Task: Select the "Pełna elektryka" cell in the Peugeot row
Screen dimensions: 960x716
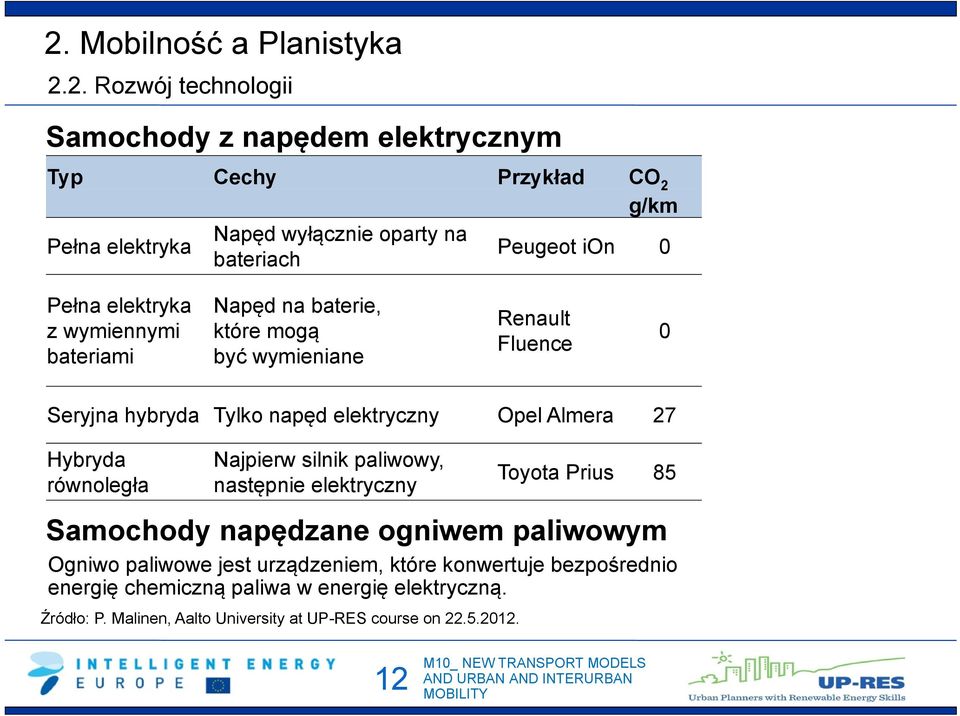Action: click(x=119, y=246)
